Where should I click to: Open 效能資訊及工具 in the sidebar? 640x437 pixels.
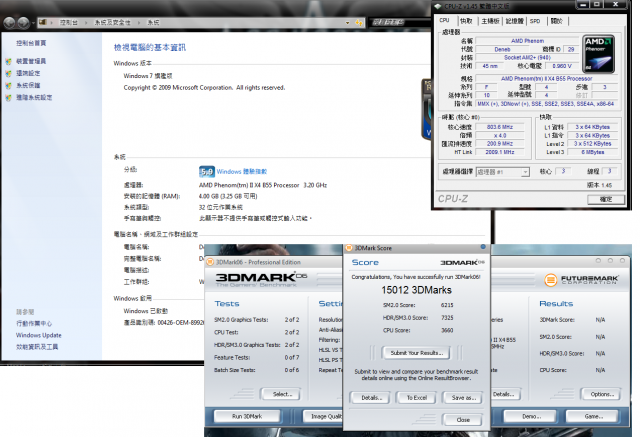(x=37, y=347)
